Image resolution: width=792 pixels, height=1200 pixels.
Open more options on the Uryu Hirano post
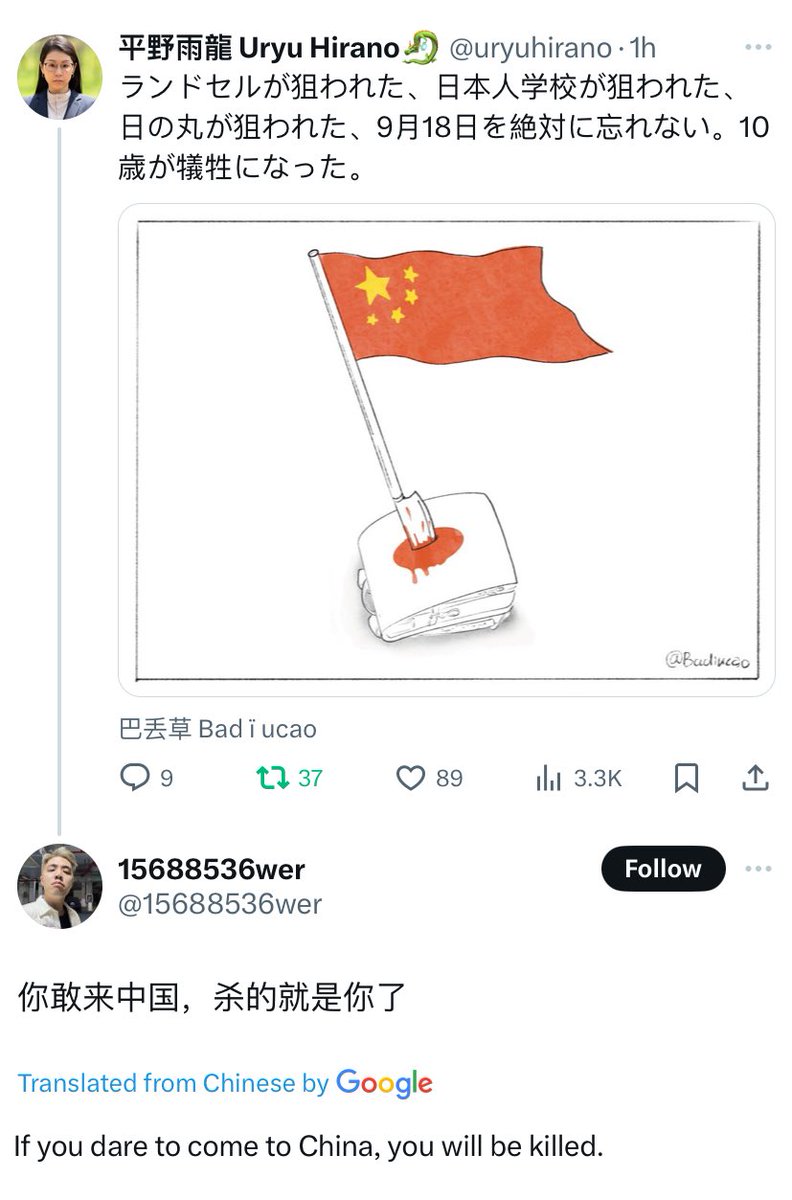pyautogui.click(x=759, y=47)
